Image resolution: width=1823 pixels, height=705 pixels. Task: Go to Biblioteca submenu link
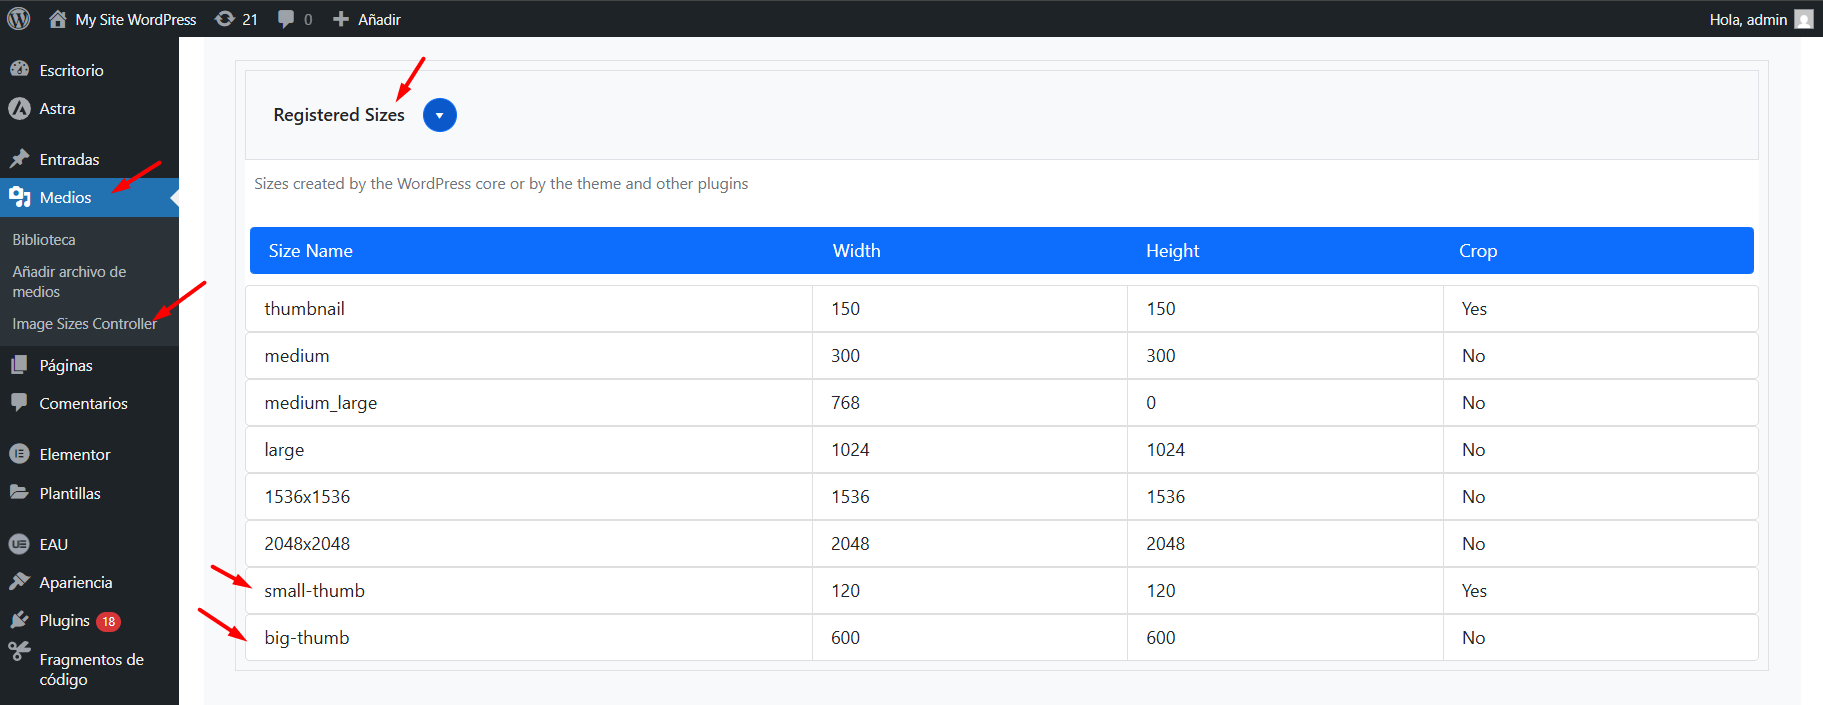44,240
